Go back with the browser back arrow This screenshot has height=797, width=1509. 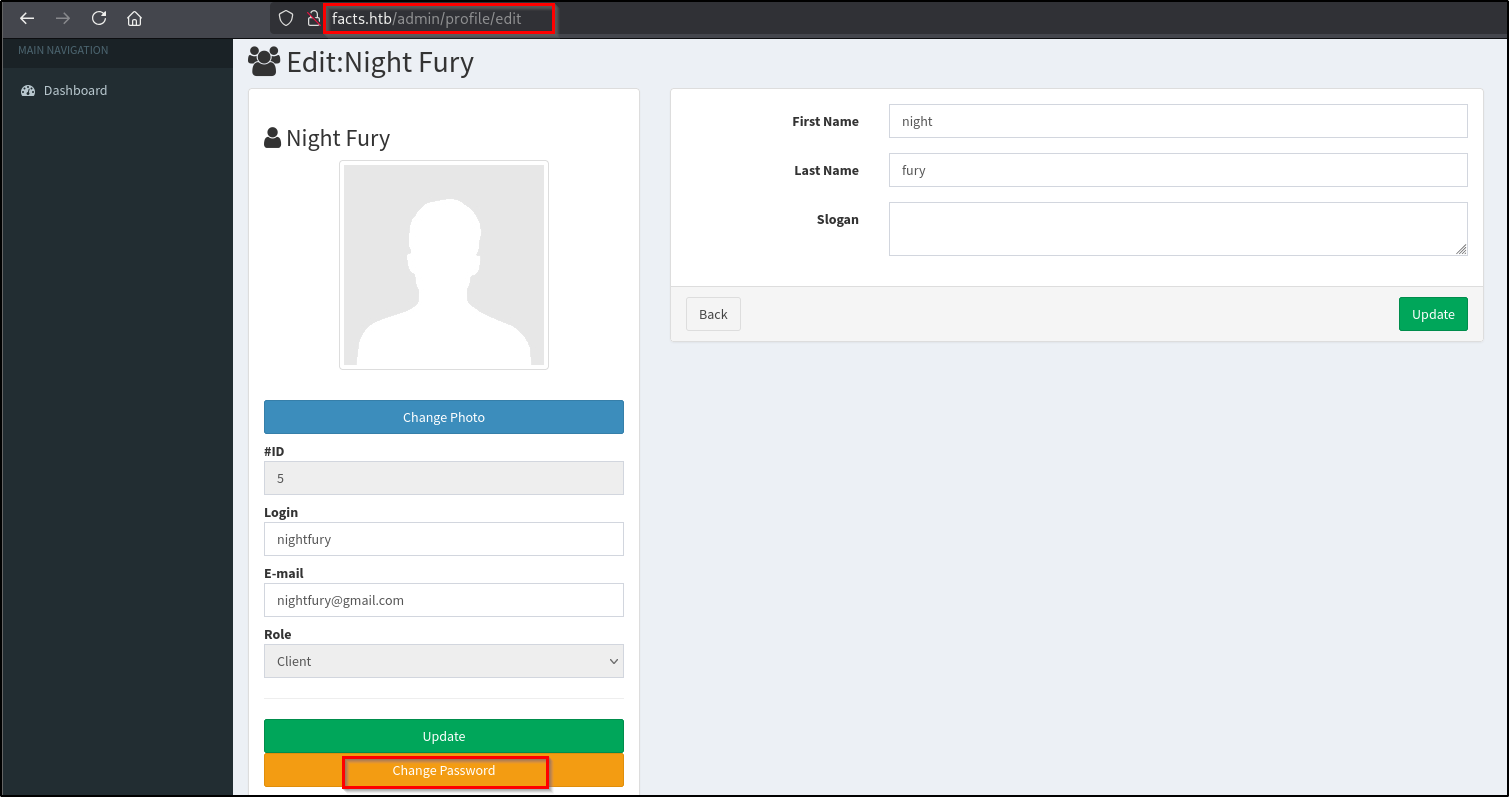click(27, 18)
